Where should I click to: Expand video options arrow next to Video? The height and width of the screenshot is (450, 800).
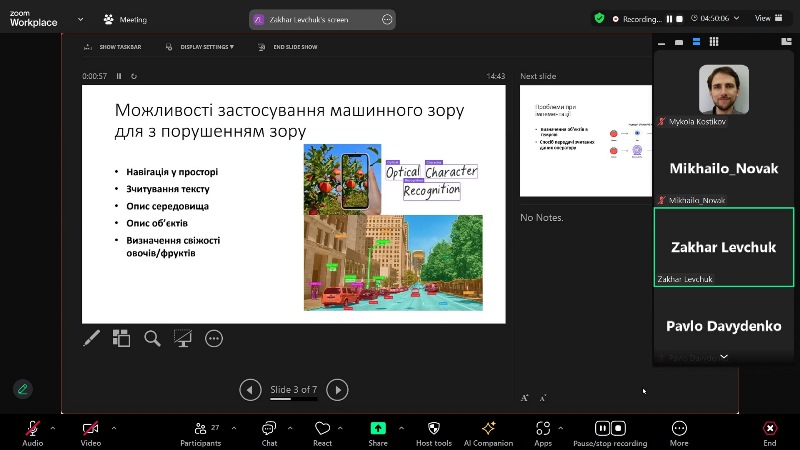[114, 428]
